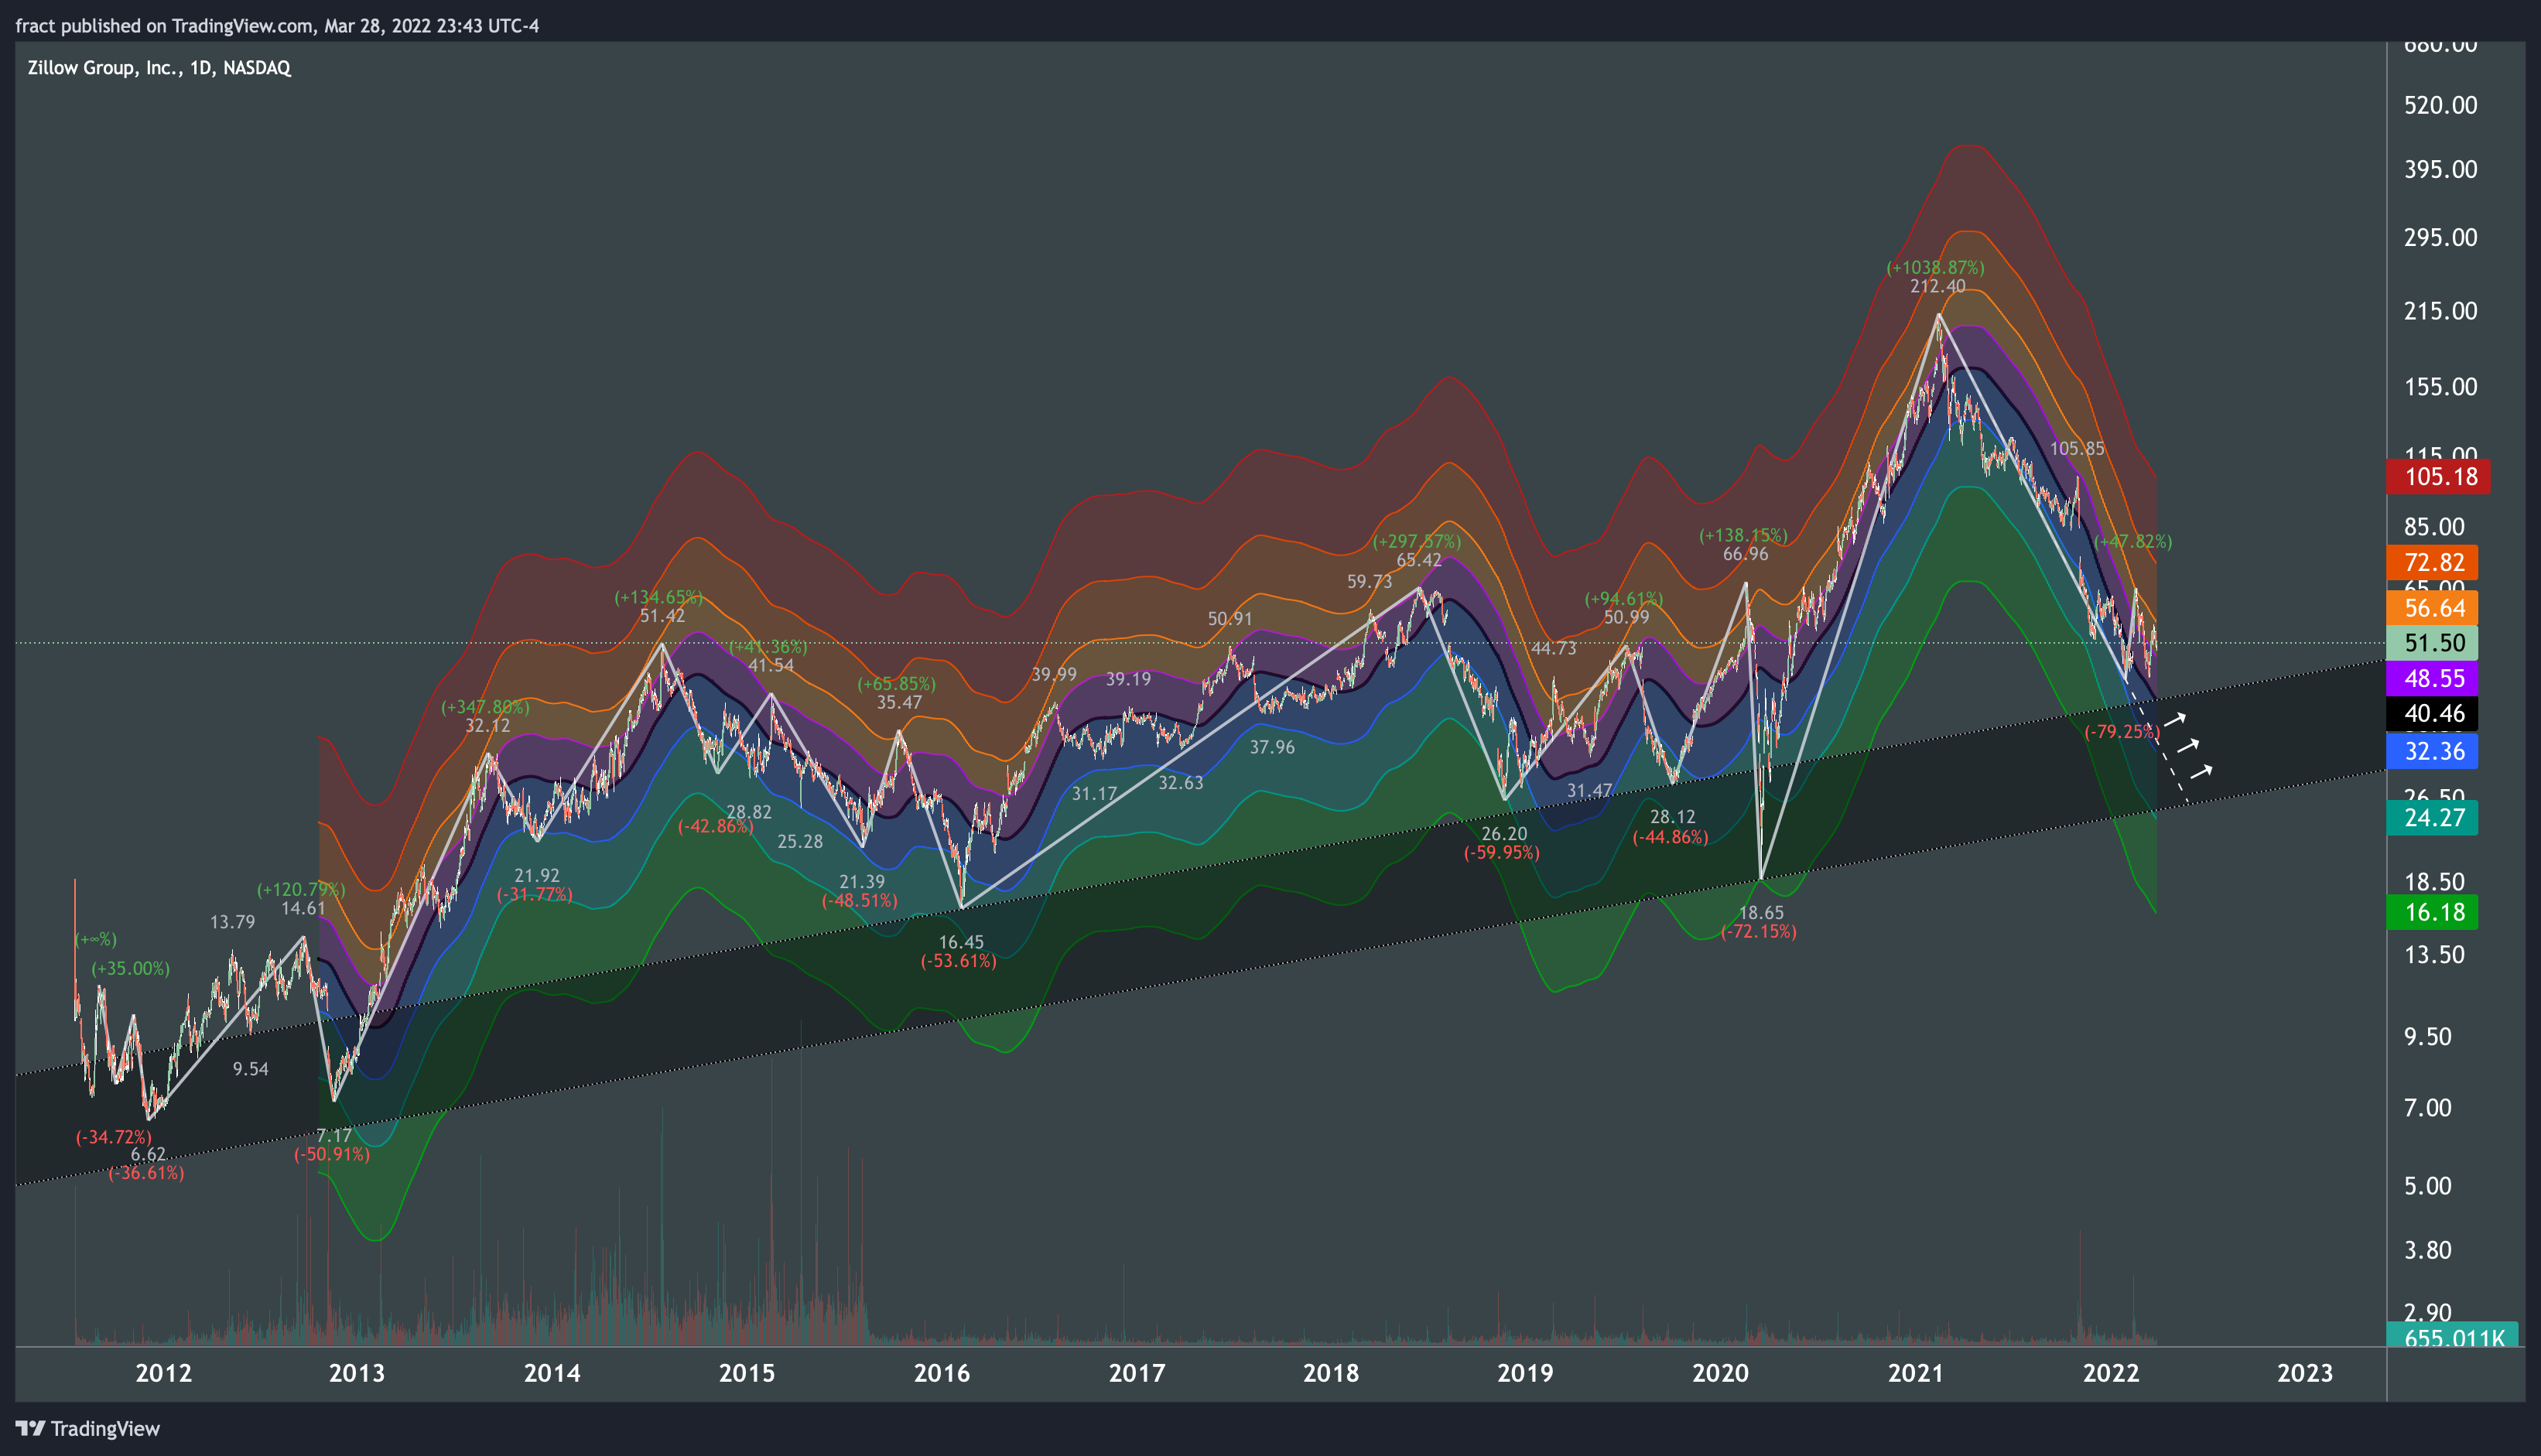Click the (-59.95%) drop annotation
The height and width of the screenshot is (1456, 2541).
click(x=1502, y=853)
